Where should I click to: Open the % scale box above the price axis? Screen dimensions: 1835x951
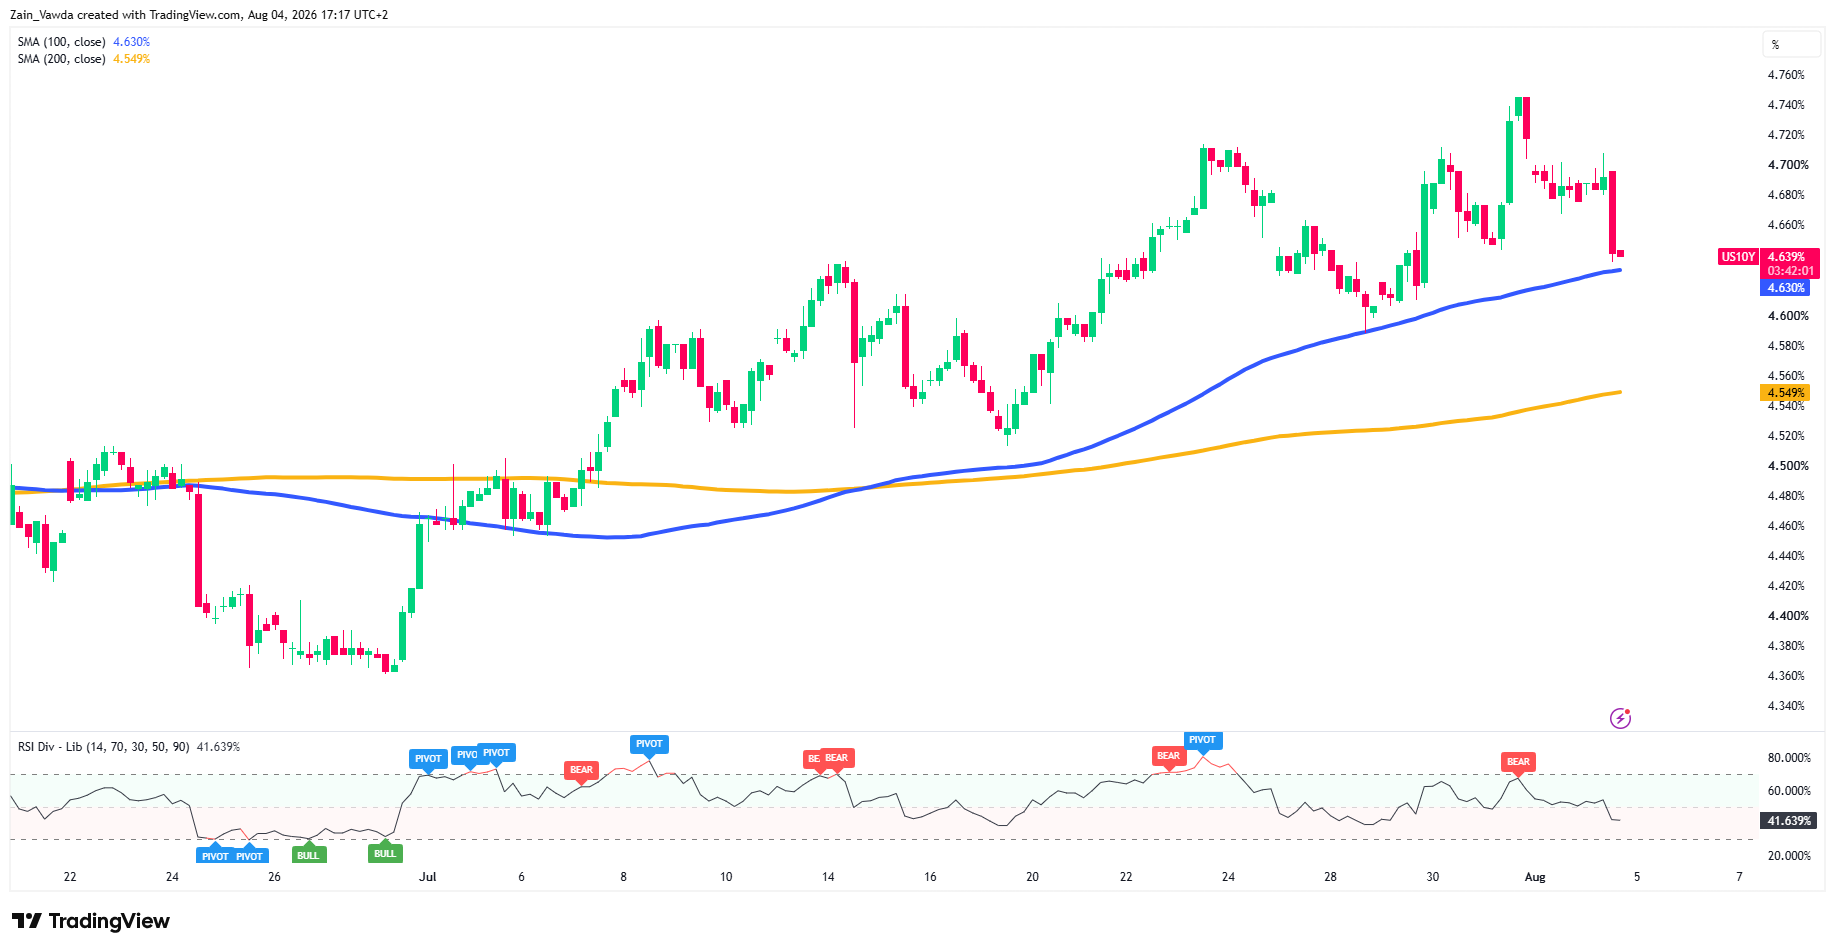(x=1790, y=45)
